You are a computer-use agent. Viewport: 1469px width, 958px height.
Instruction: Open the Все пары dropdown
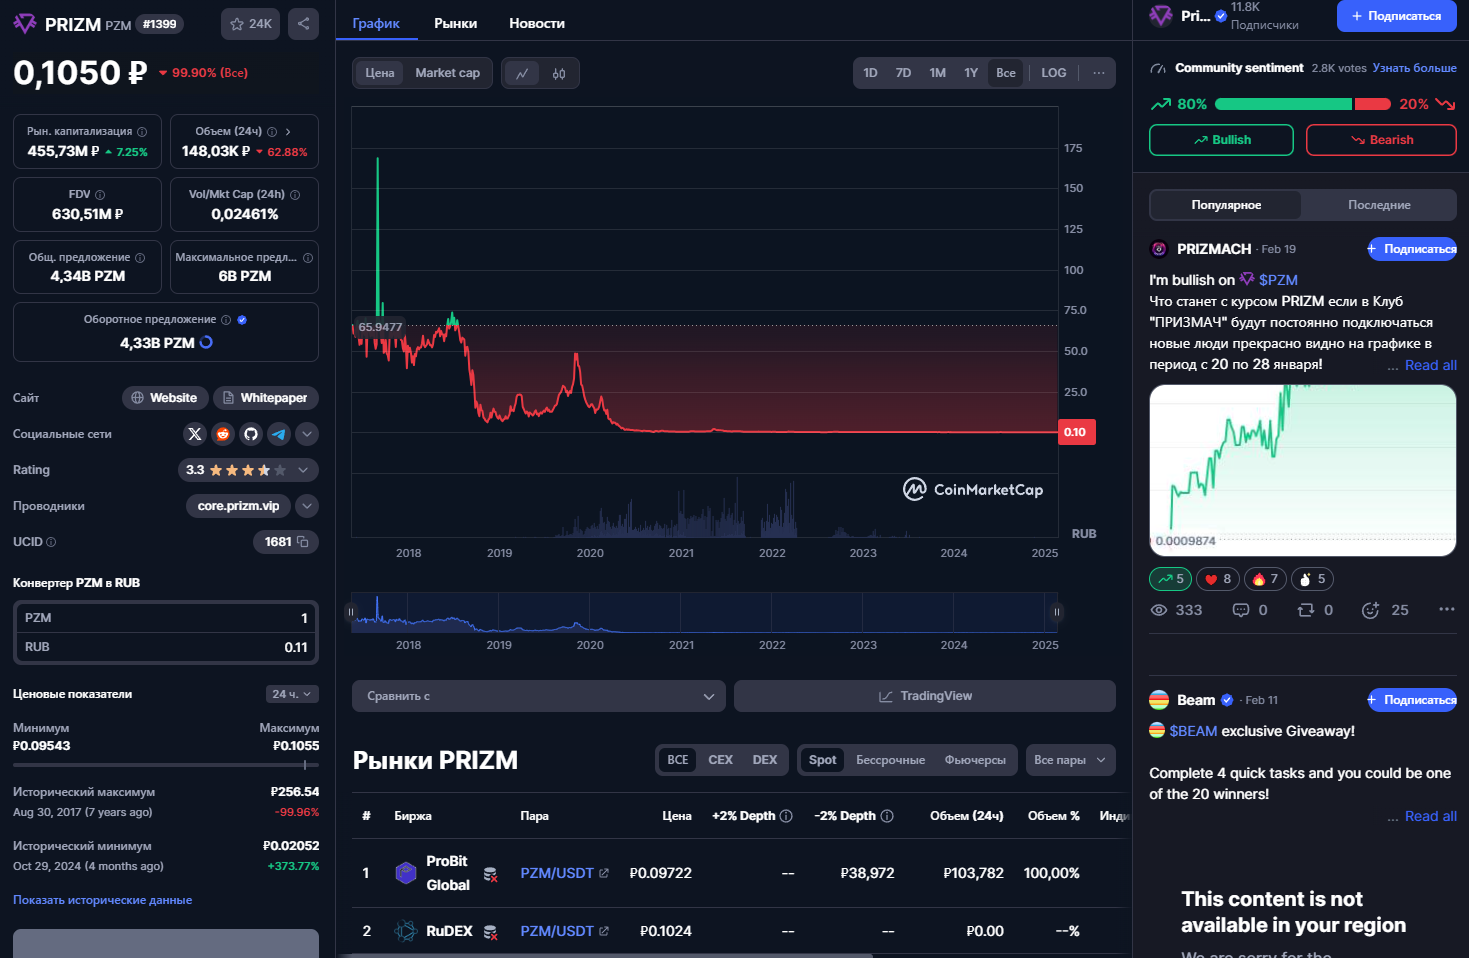tap(1071, 760)
